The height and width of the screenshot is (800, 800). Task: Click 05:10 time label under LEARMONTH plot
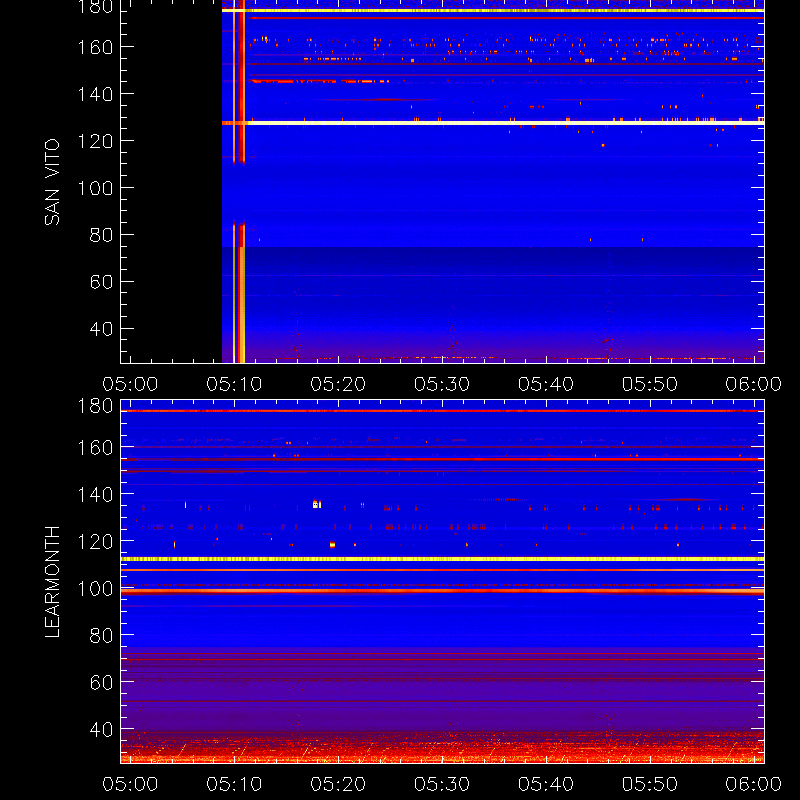point(234,784)
